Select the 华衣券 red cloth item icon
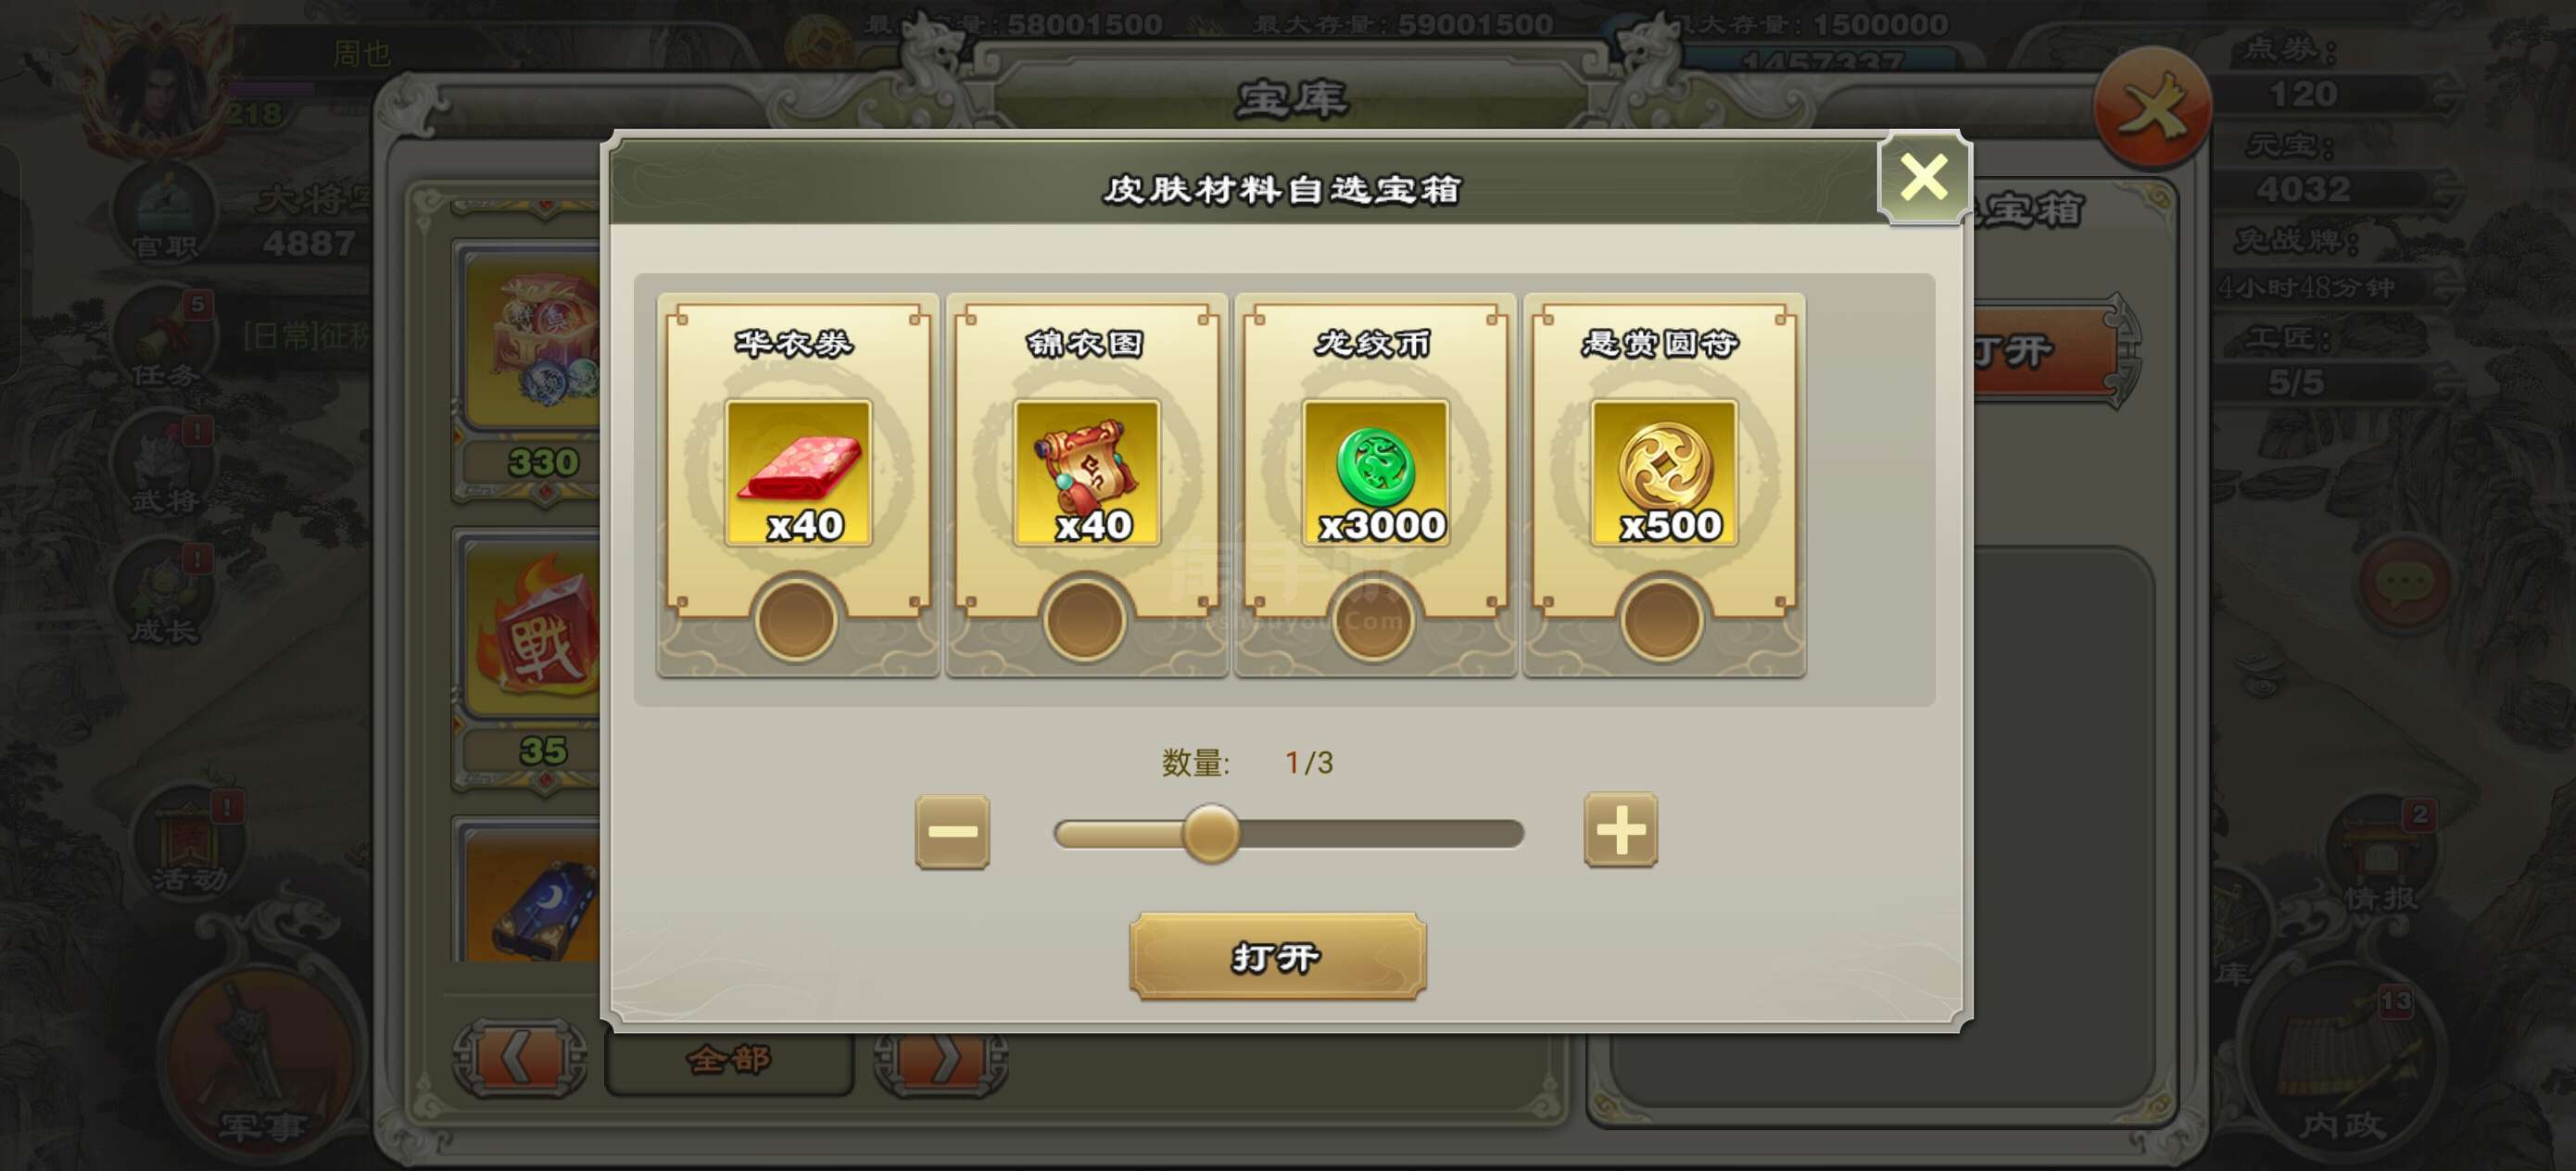Viewport: 2576px width, 1171px height. pyautogui.click(x=798, y=472)
